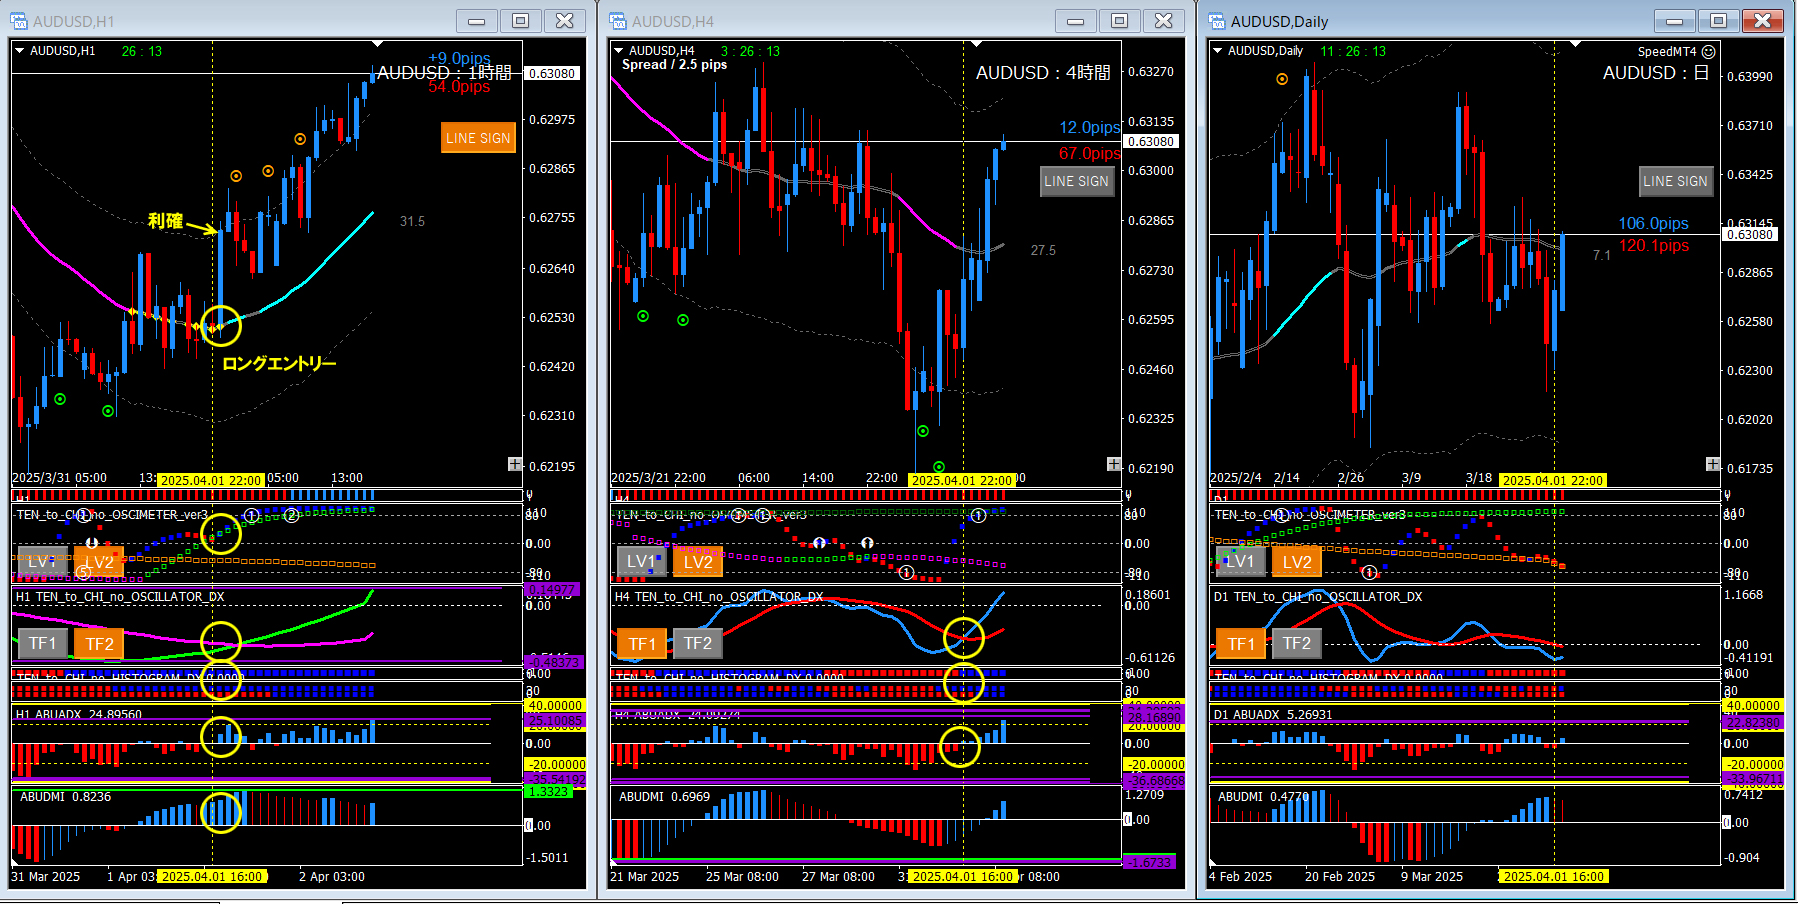Open the AUDUSD,H4 chart dropdown triangle
This screenshot has width=1798, height=904.
point(618,51)
